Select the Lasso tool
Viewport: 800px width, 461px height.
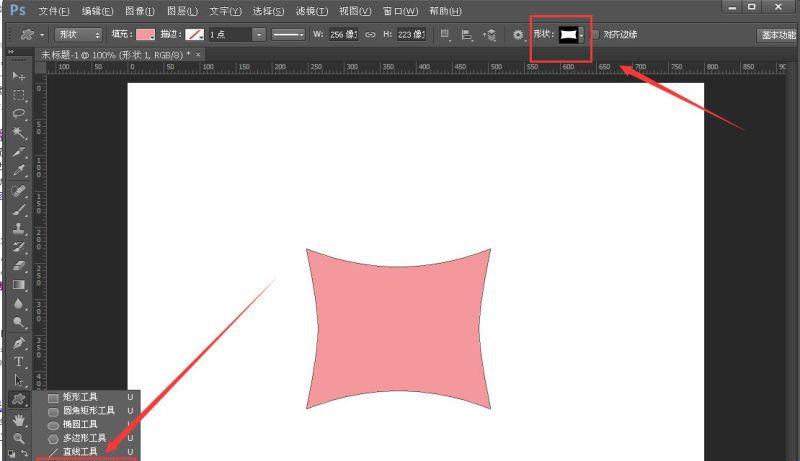[x=18, y=114]
